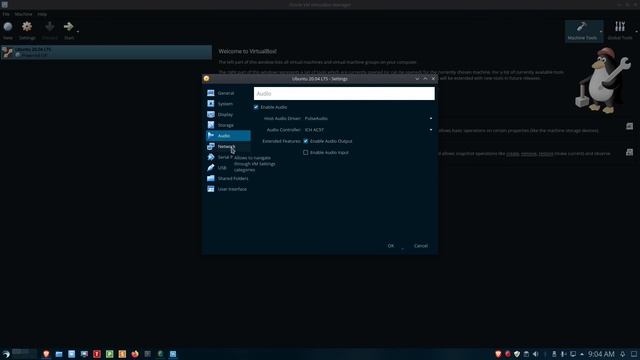The width and height of the screenshot is (640, 360).
Task: Expand the Start button dropdown arrow
Action: click(78, 31)
